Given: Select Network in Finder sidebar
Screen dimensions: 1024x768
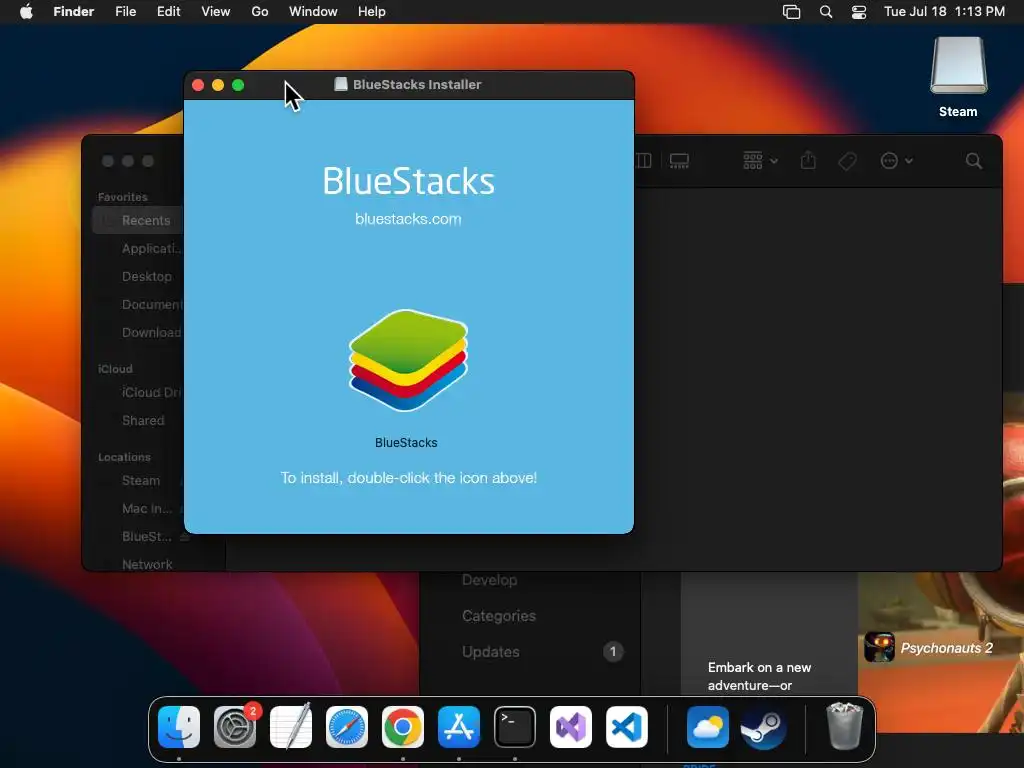Looking at the screenshot, I should (147, 564).
